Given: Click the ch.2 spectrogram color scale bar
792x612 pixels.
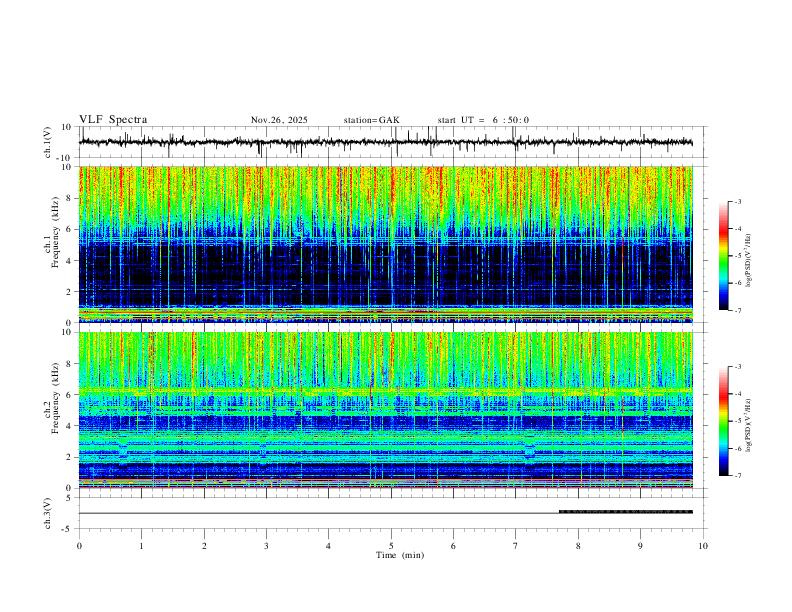Looking at the screenshot, I should point(724,421).
